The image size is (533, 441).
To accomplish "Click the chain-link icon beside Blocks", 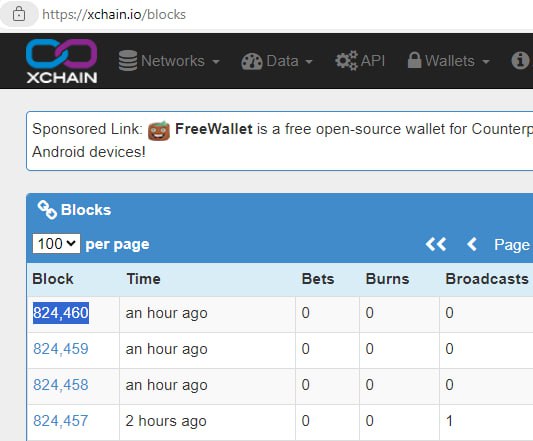I will 47,209.
